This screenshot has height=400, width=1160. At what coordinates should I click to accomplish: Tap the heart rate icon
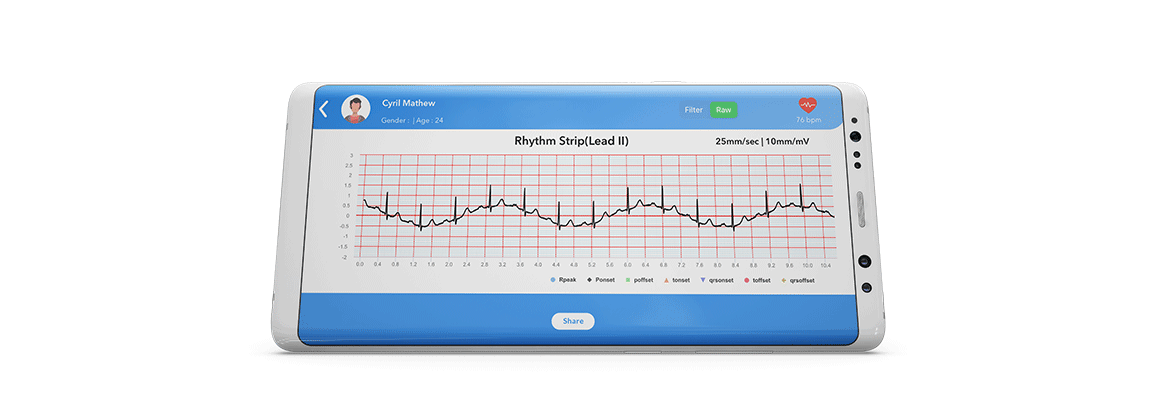(808, 104)
